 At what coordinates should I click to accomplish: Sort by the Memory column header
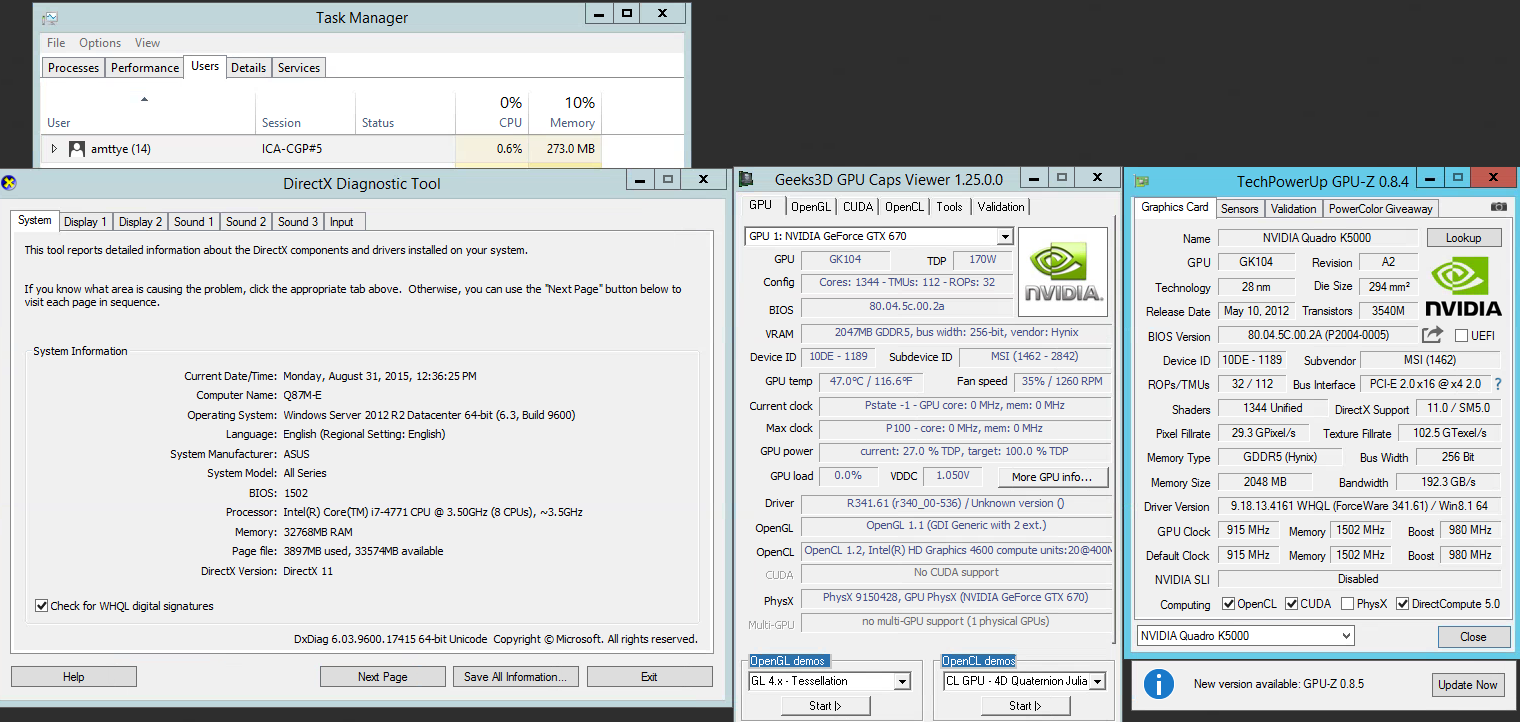tap(565, 112)
